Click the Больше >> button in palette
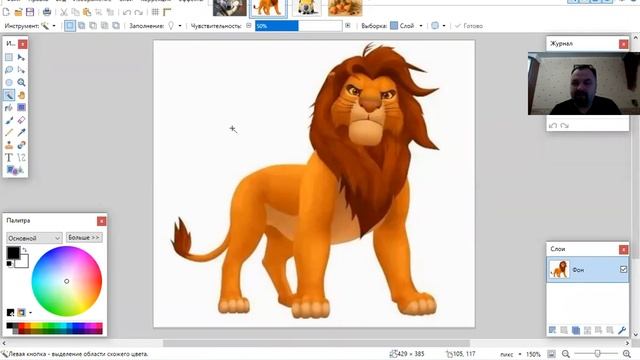640x360 pixels. (x=84, y=238)
